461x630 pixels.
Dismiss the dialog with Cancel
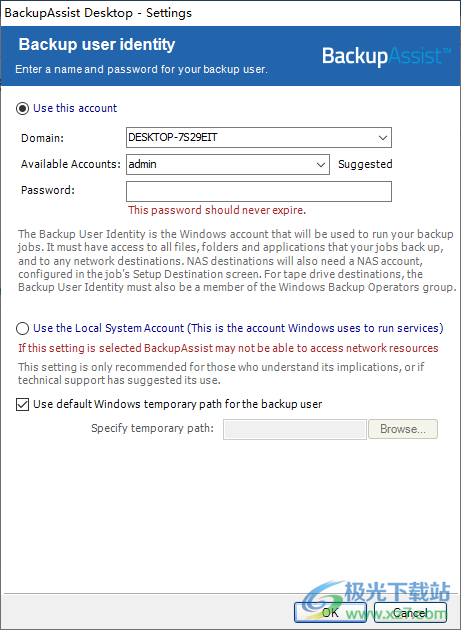click(410, 612)
